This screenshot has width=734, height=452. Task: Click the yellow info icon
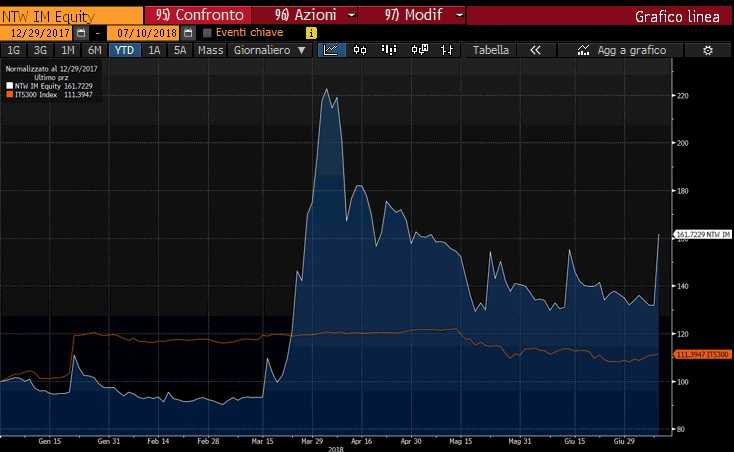pyautogui.click(x=311, y=33)
